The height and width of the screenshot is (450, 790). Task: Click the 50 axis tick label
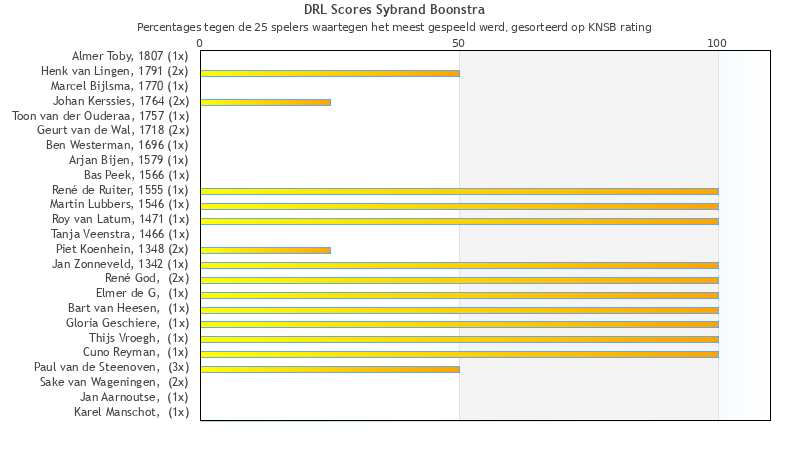[x=458, y=43]
